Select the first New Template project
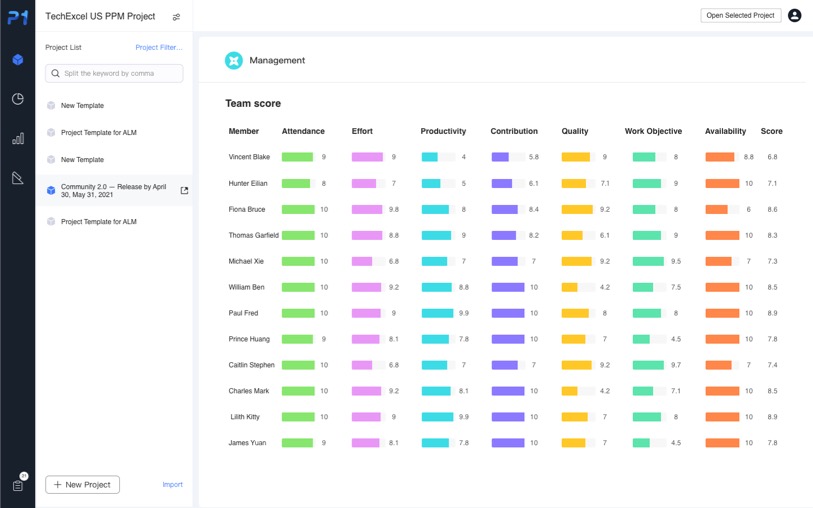The width and height of the screenshot is (813, 508). [82, 105]
